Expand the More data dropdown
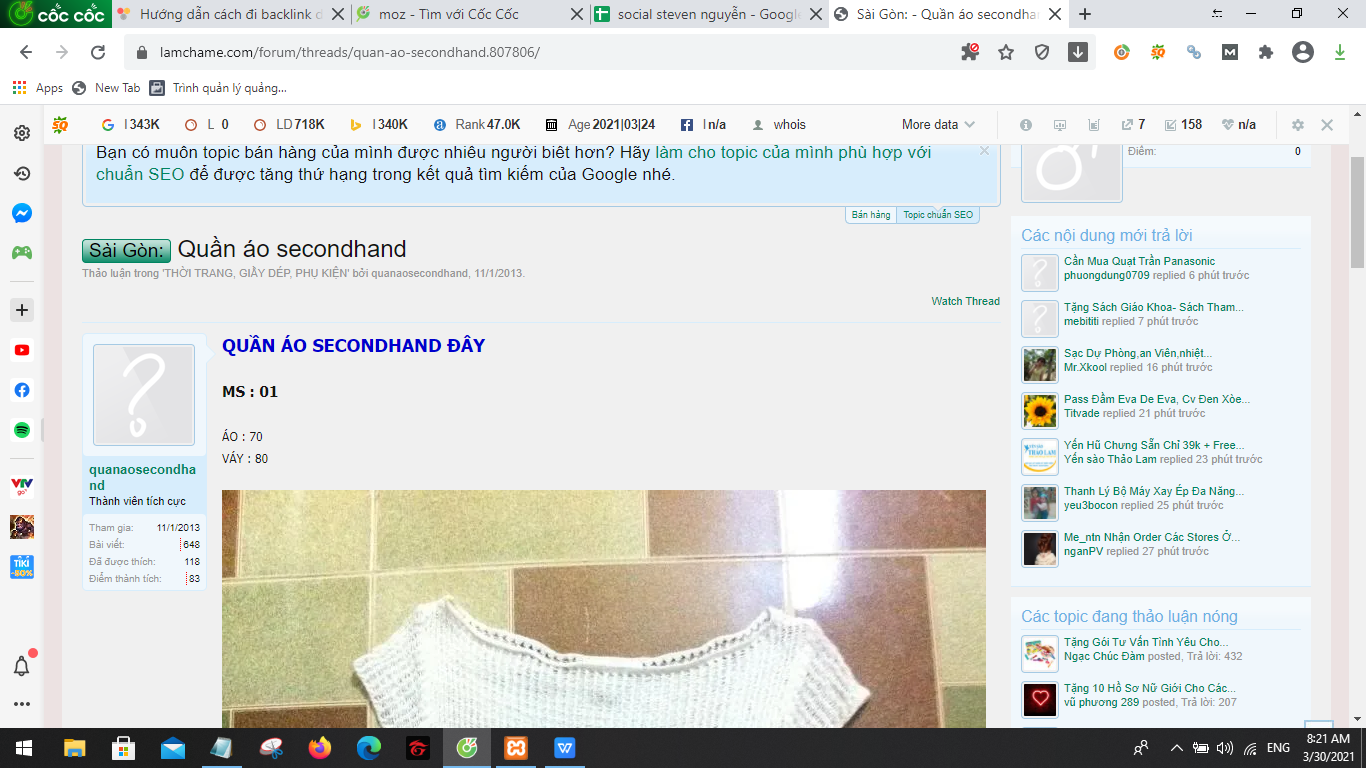 (x=937, y=125)
